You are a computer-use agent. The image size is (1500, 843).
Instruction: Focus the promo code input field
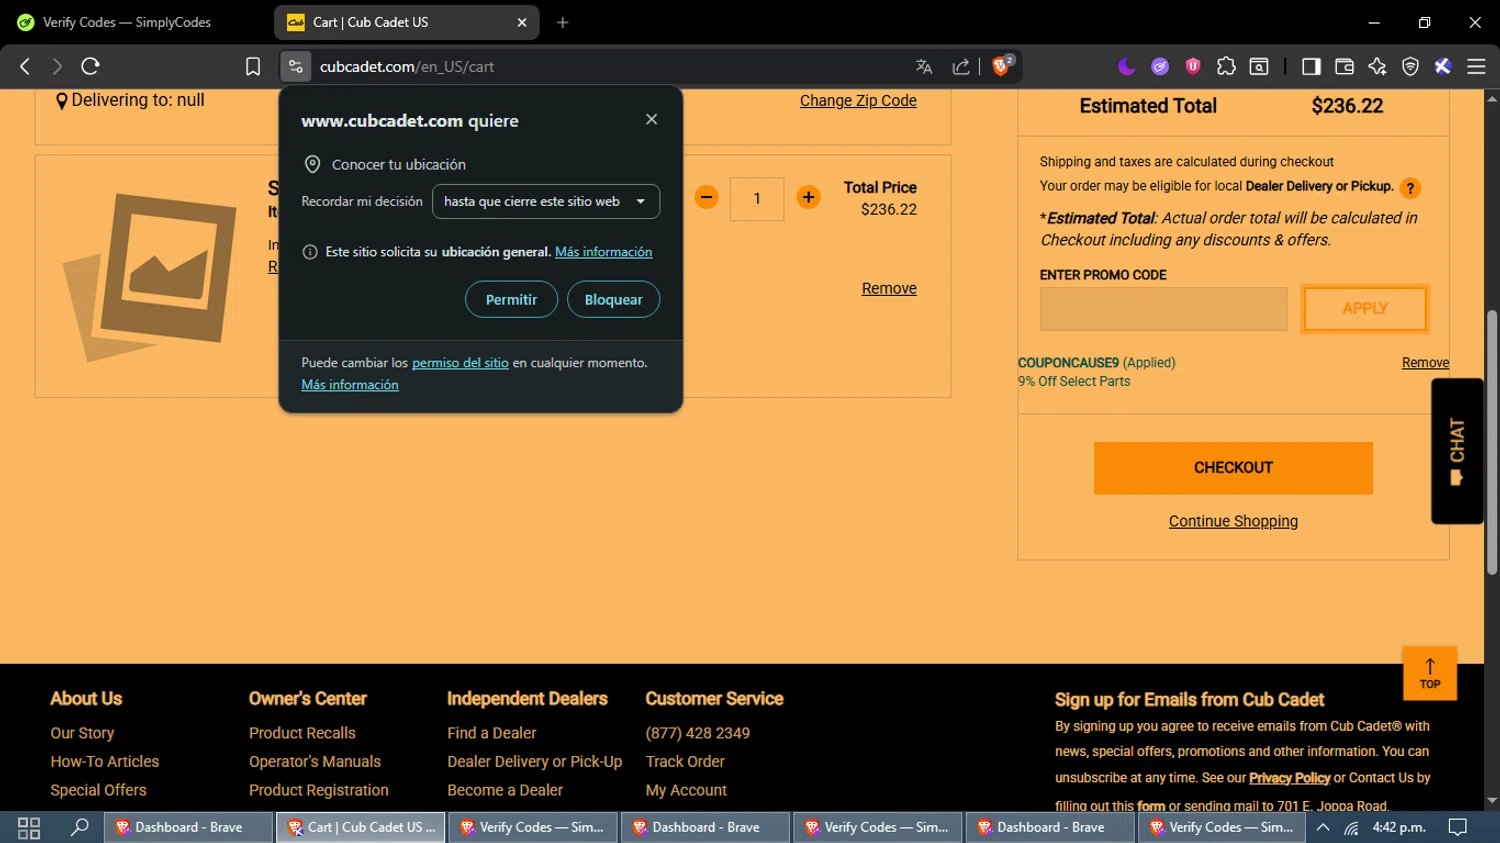[1163, 309]
